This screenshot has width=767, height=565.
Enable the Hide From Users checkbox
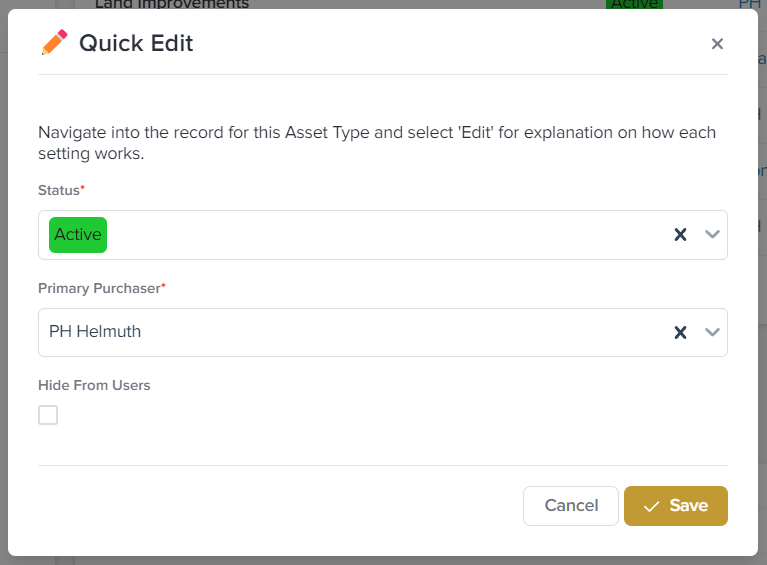click(48, 415)
